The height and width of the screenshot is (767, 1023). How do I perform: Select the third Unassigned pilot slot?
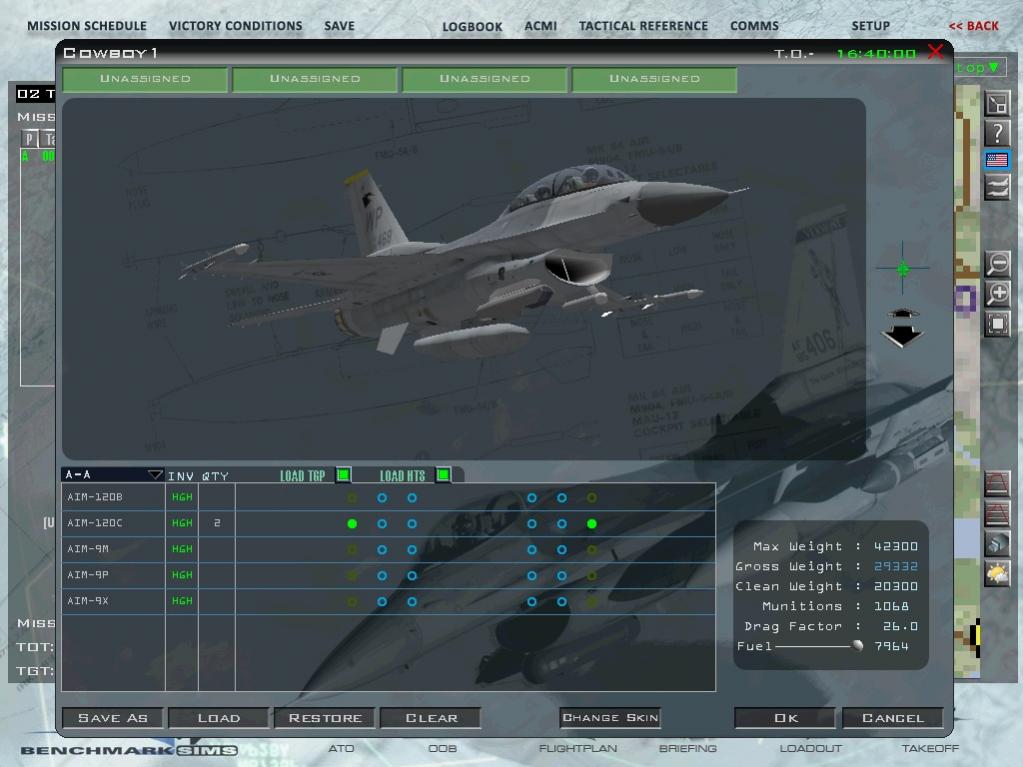tap(484, 79)
